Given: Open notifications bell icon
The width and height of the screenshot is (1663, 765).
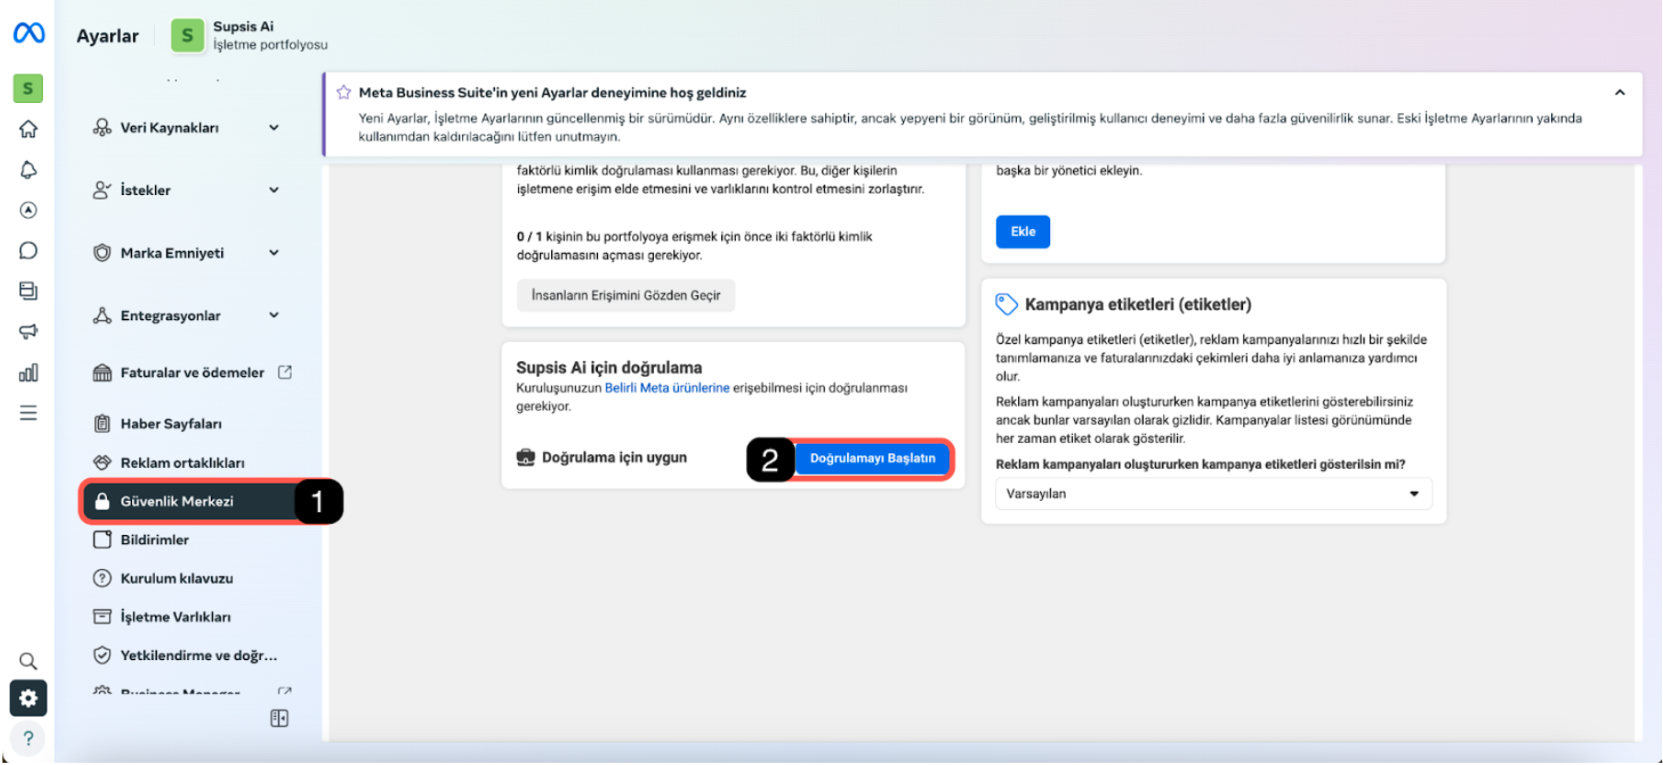Looking at the screenshot, I should pyautogui.click(x=28, y=170).
